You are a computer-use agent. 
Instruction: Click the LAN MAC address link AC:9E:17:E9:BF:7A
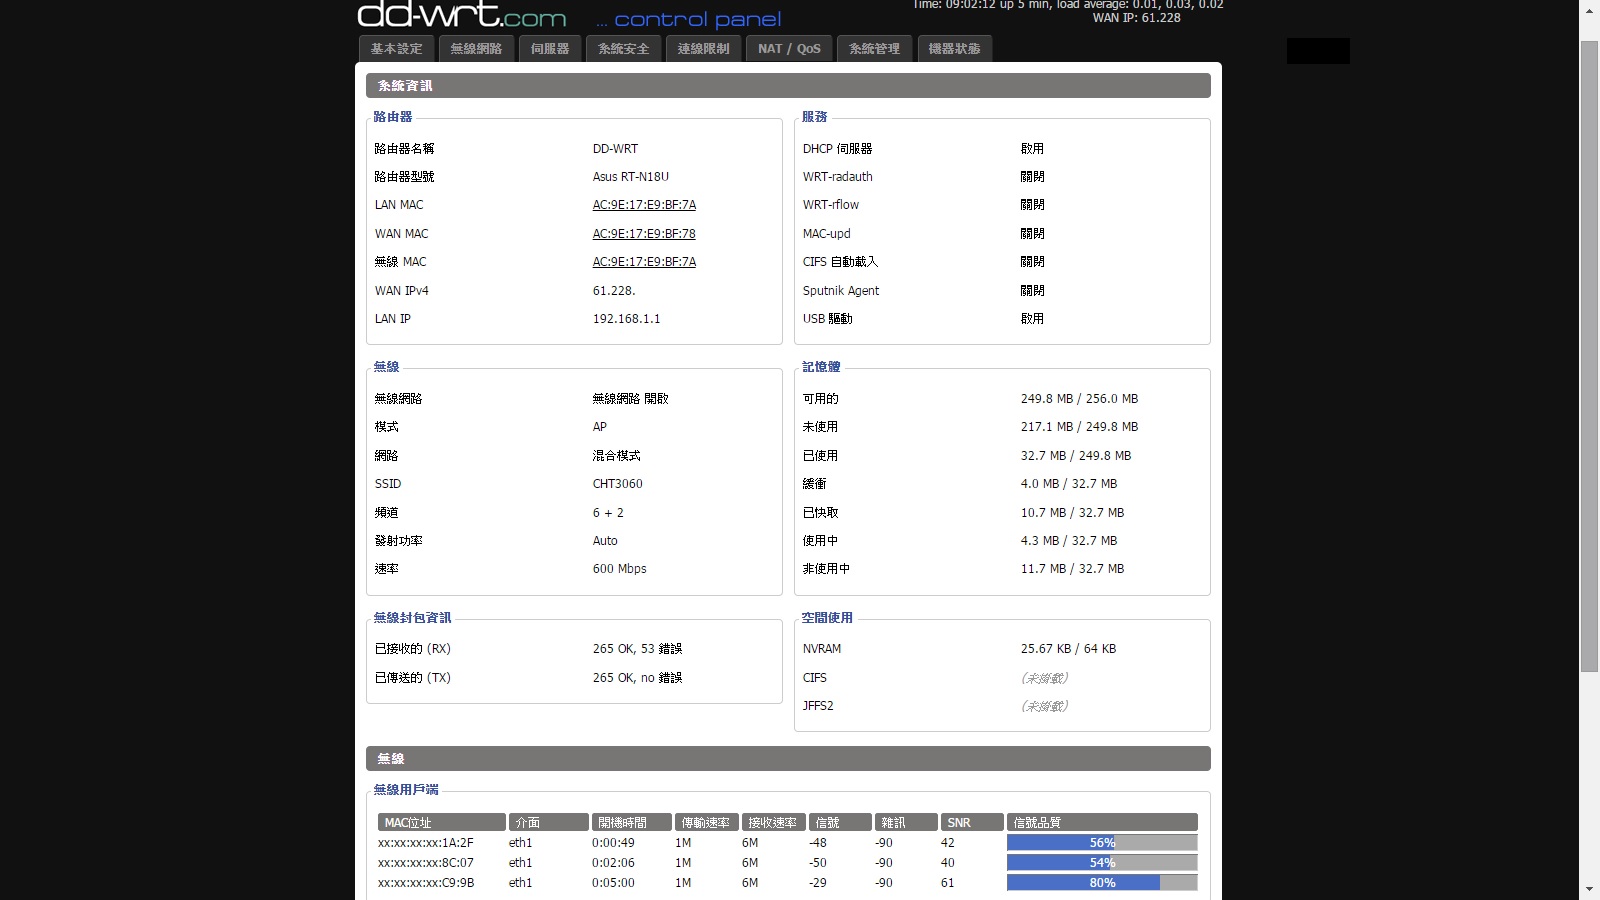tap(644, 205)
